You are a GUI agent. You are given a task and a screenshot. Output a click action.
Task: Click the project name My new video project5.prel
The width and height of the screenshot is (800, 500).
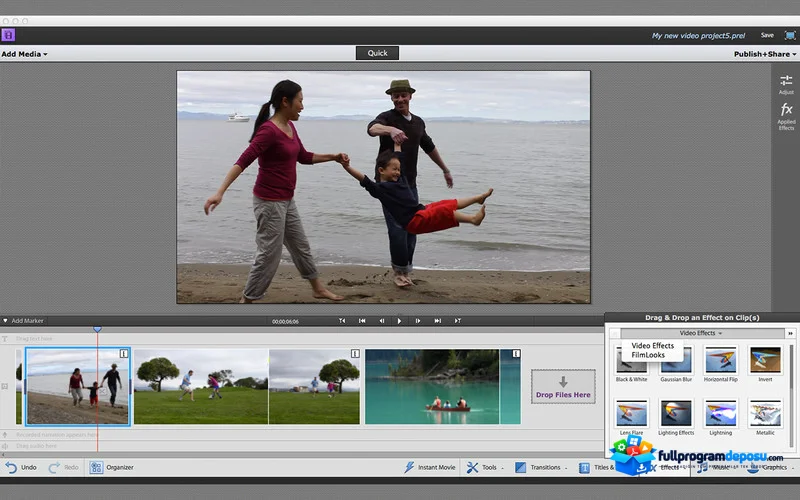tap(698, 36)
